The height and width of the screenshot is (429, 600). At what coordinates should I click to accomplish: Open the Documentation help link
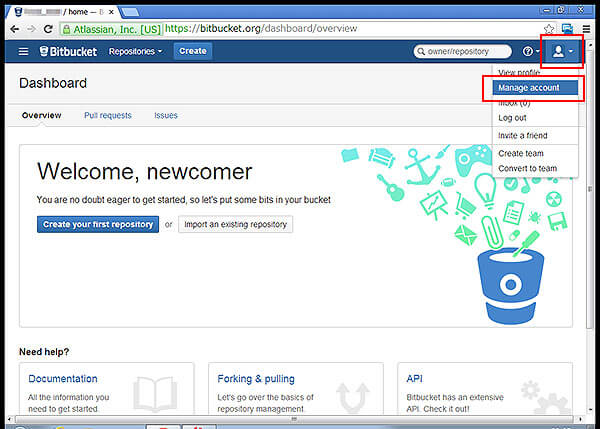tap(63, 378)
